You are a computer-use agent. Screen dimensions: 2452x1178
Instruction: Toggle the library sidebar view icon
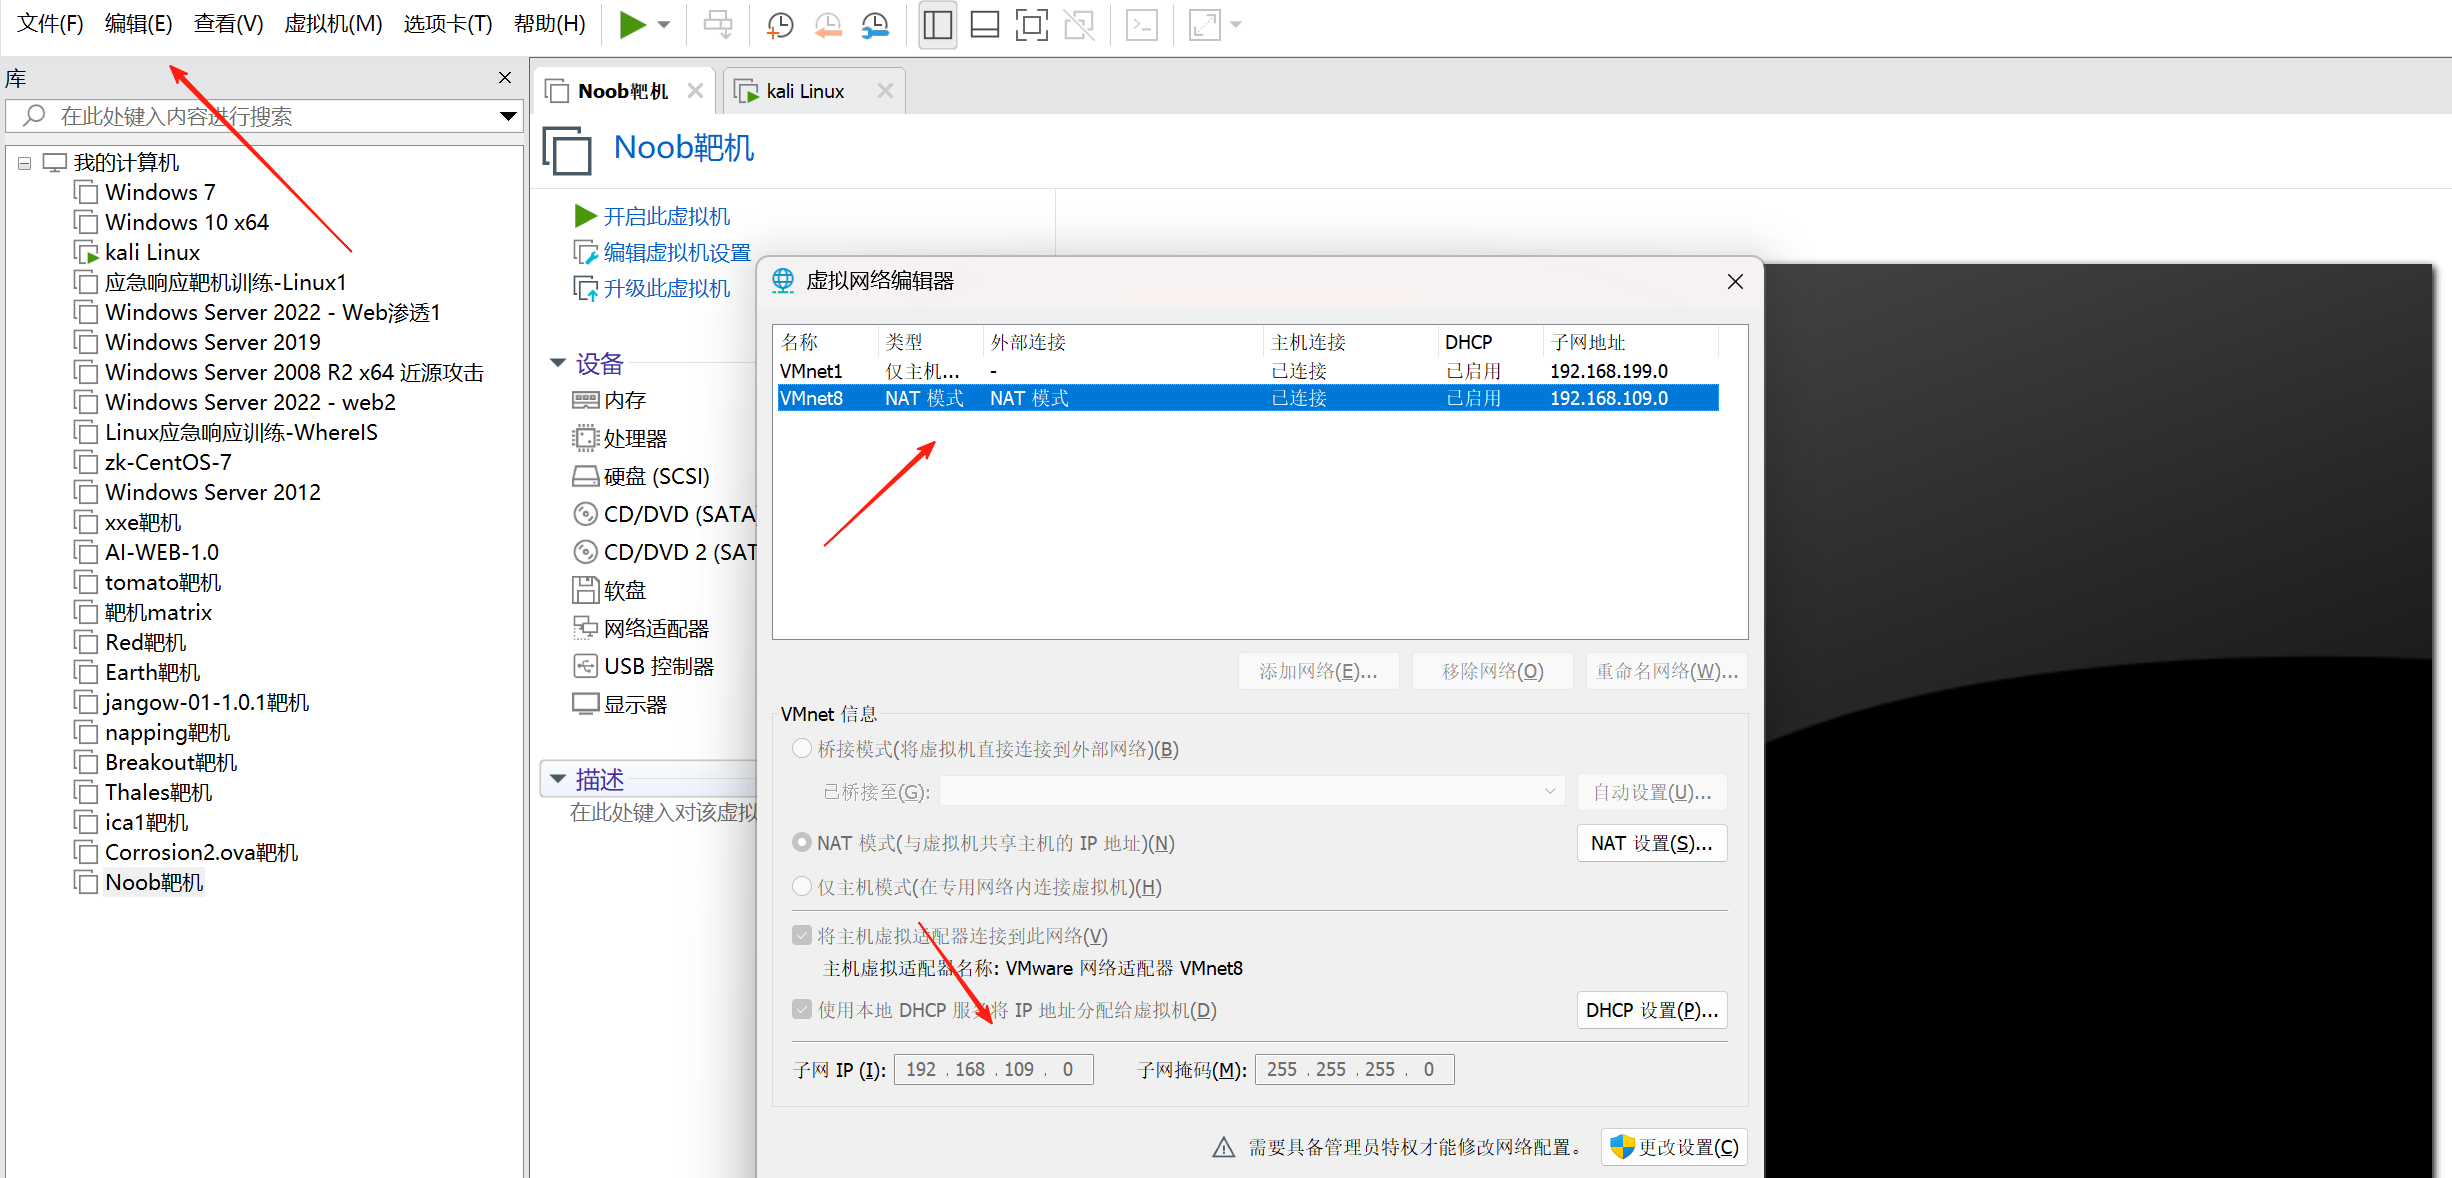[937, 25]
